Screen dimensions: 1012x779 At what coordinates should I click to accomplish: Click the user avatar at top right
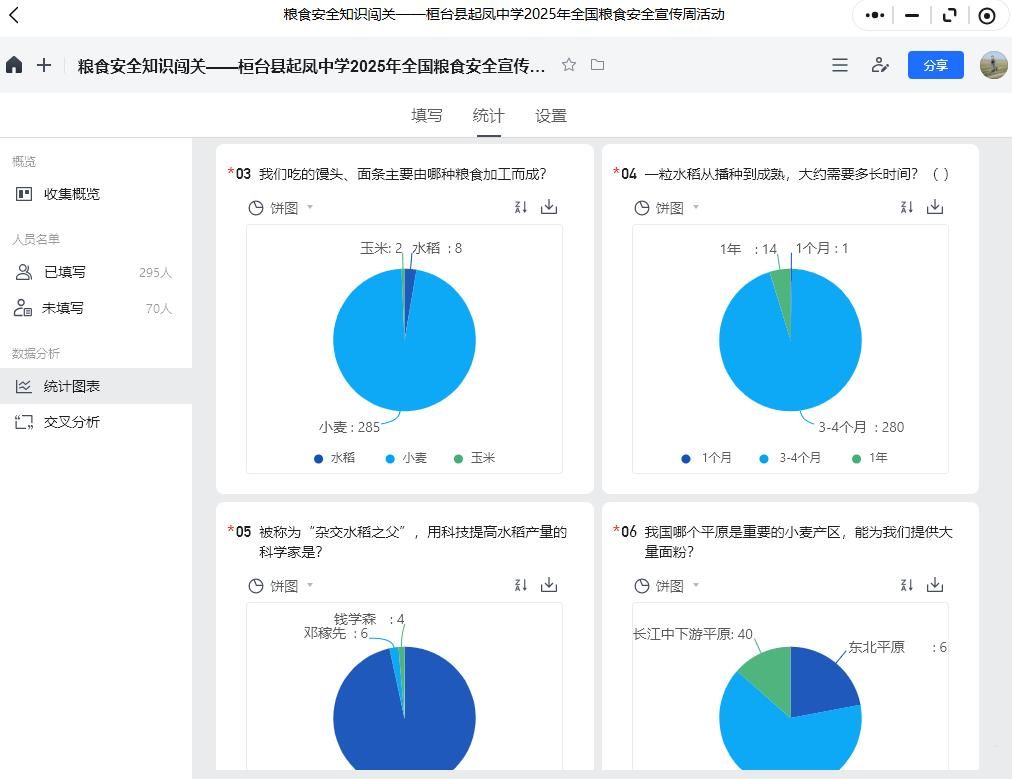click(993, 65)
